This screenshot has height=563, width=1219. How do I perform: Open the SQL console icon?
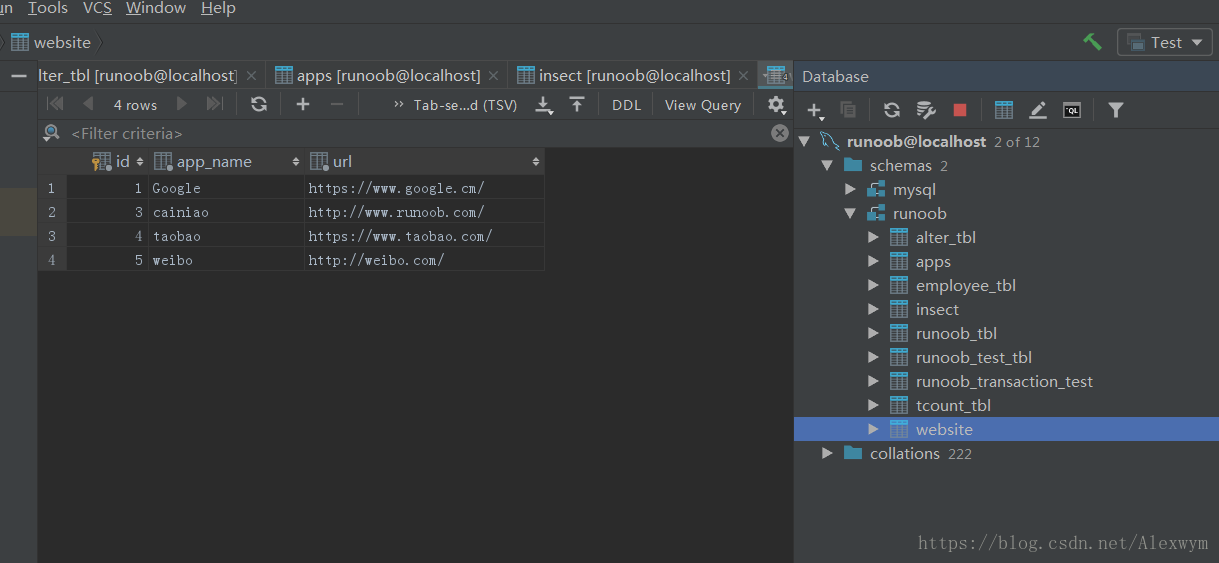coord(1072,110)
